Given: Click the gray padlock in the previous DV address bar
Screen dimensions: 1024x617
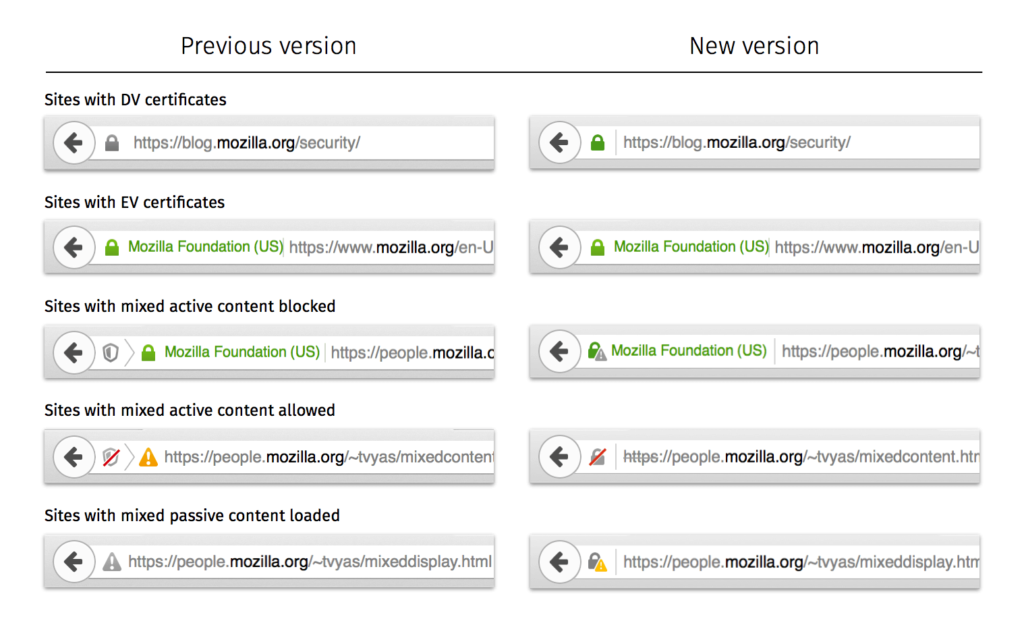Looking at the screenshot, I should point(112,142).
